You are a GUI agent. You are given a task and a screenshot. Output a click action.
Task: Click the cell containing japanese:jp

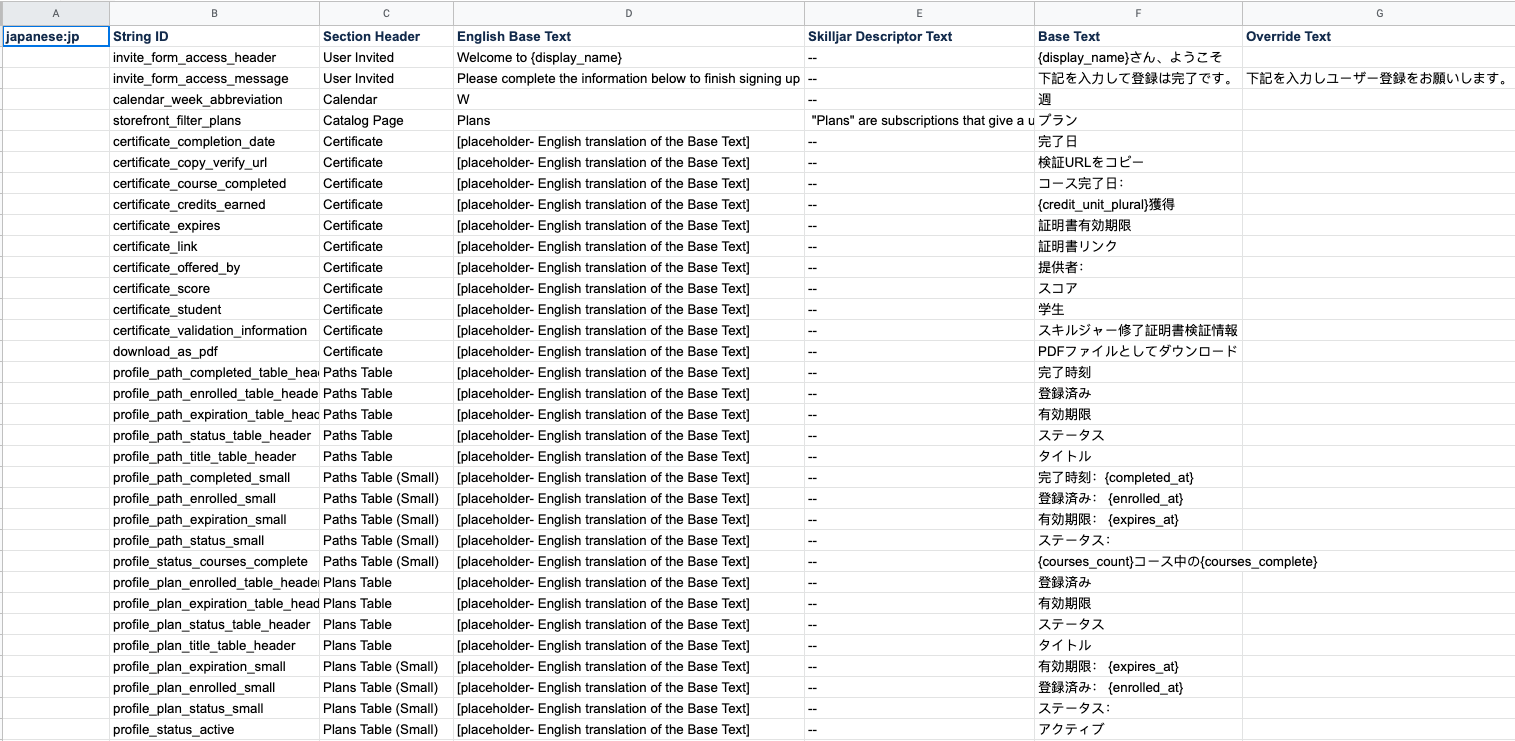tap(55, 37)
